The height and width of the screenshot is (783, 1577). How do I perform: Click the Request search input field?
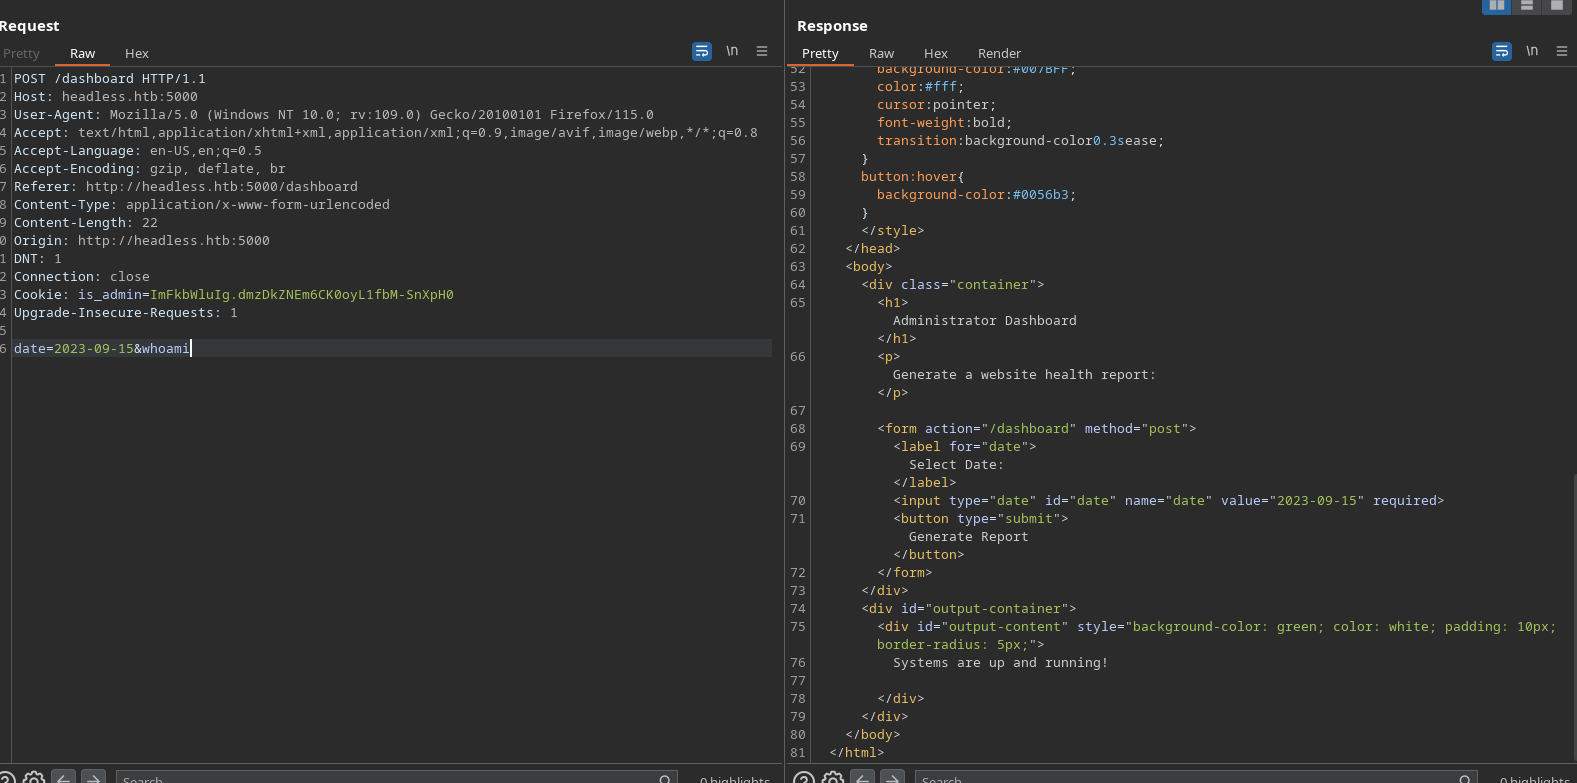(x=397, y=778)
